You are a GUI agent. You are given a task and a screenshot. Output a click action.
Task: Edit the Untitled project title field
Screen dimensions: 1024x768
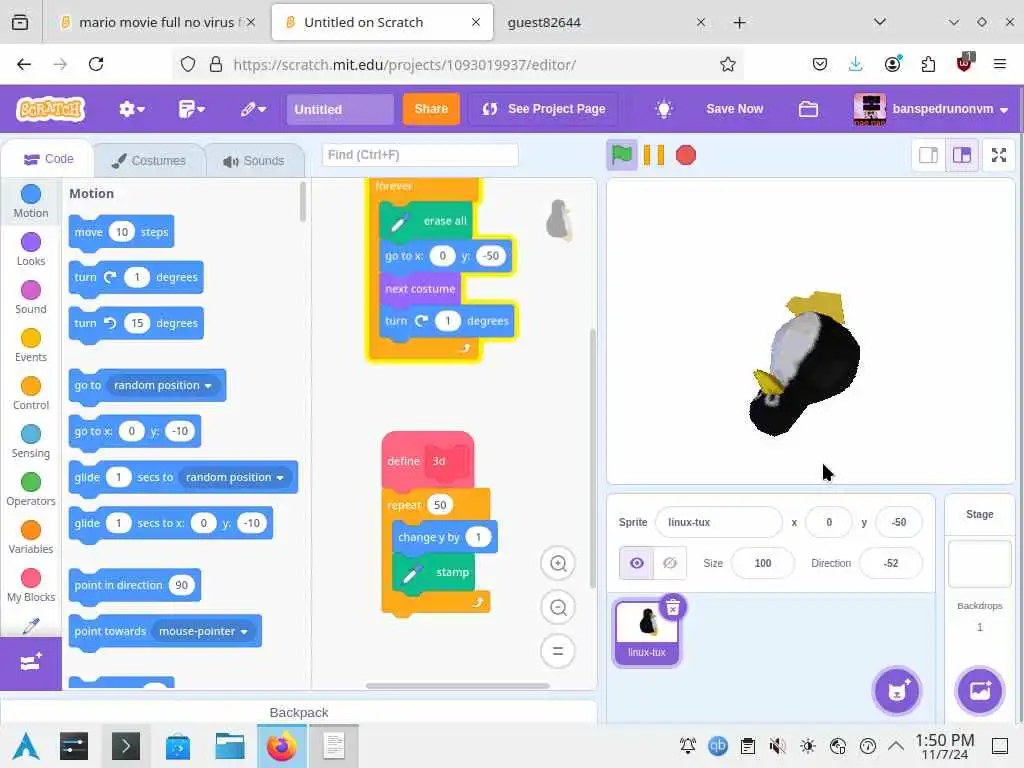pyautogui.click(x=340, y=109)
